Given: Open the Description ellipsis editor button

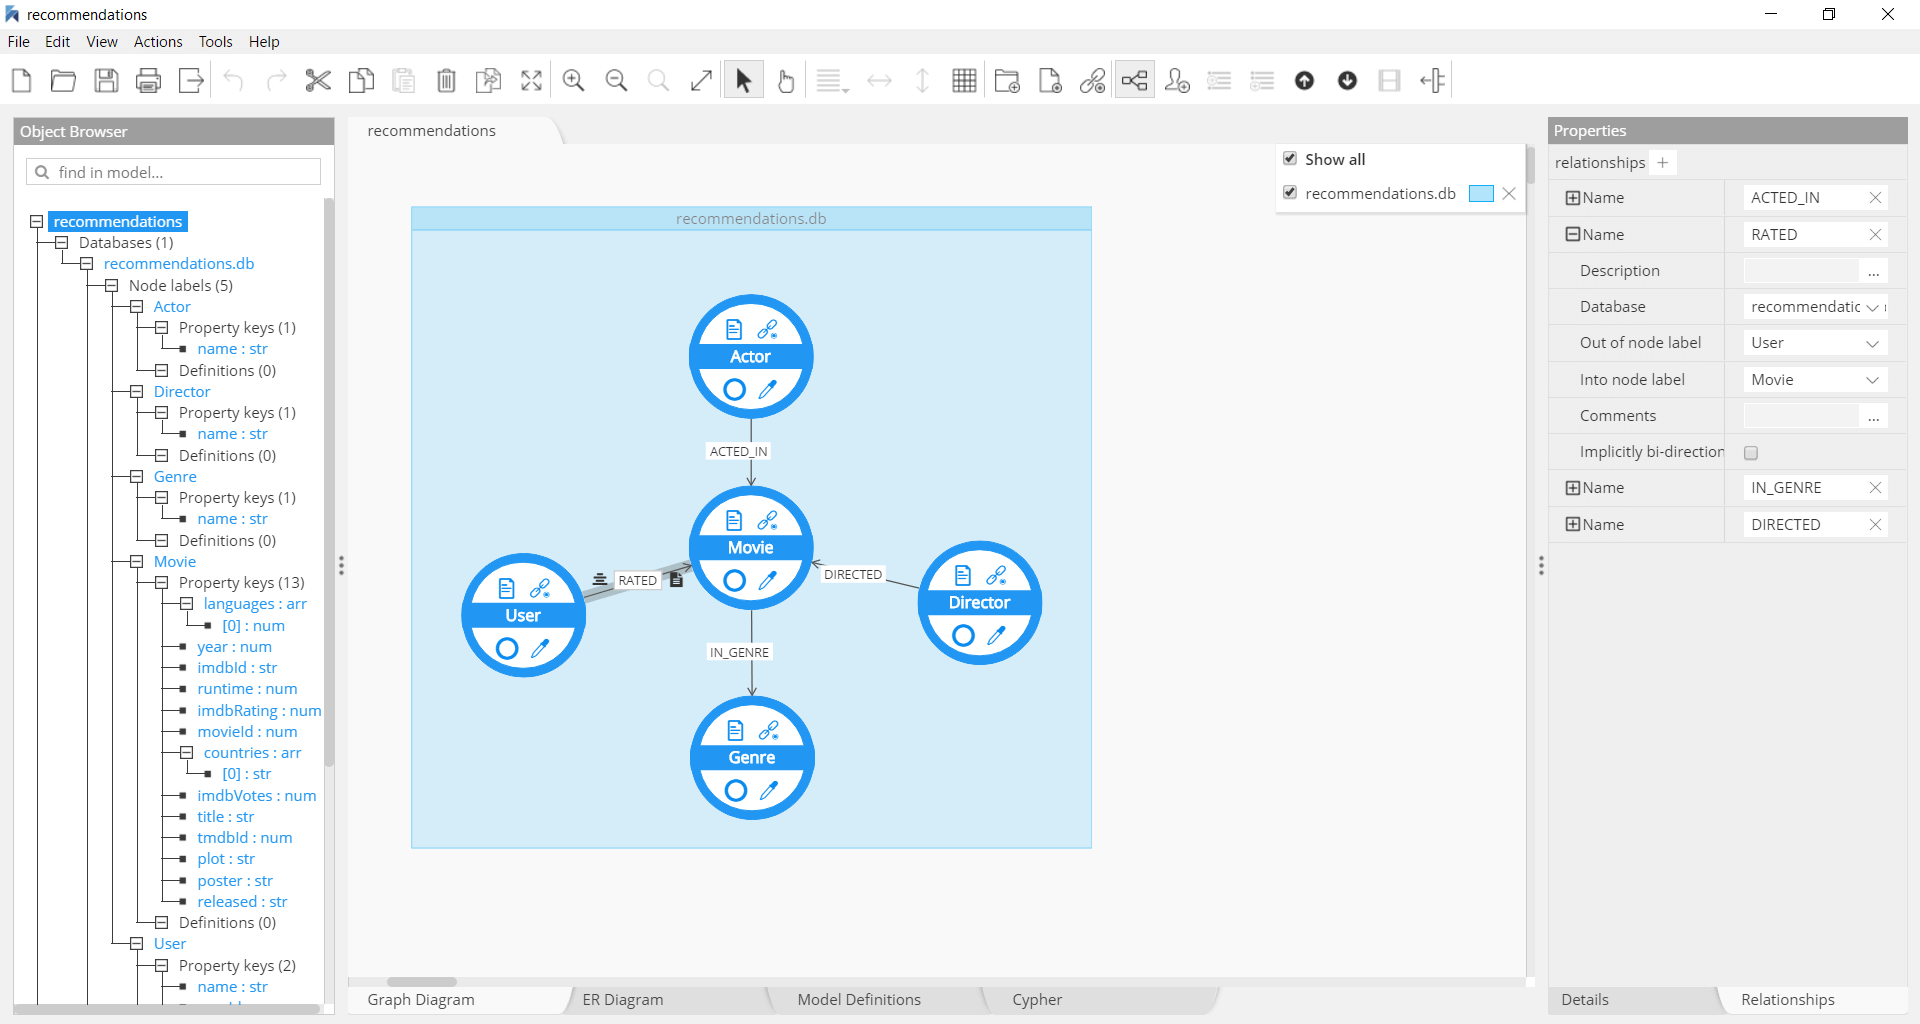Looking at the screenshot, I should tap(1873, 271).
